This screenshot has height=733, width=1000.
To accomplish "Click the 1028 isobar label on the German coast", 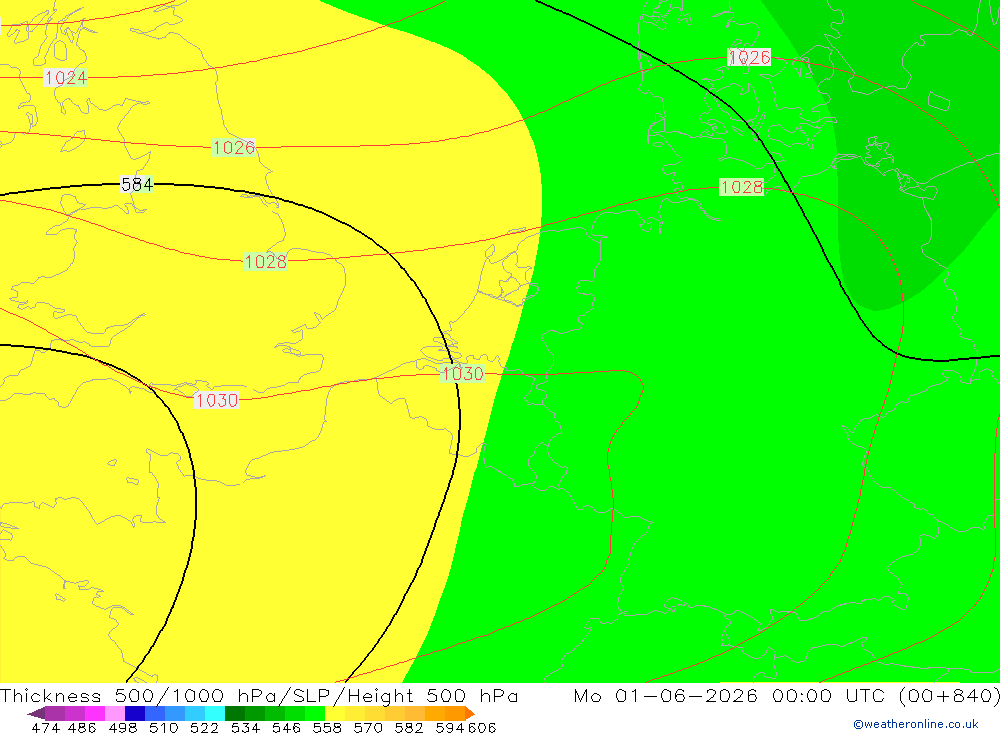I will (x=742, y=187).
